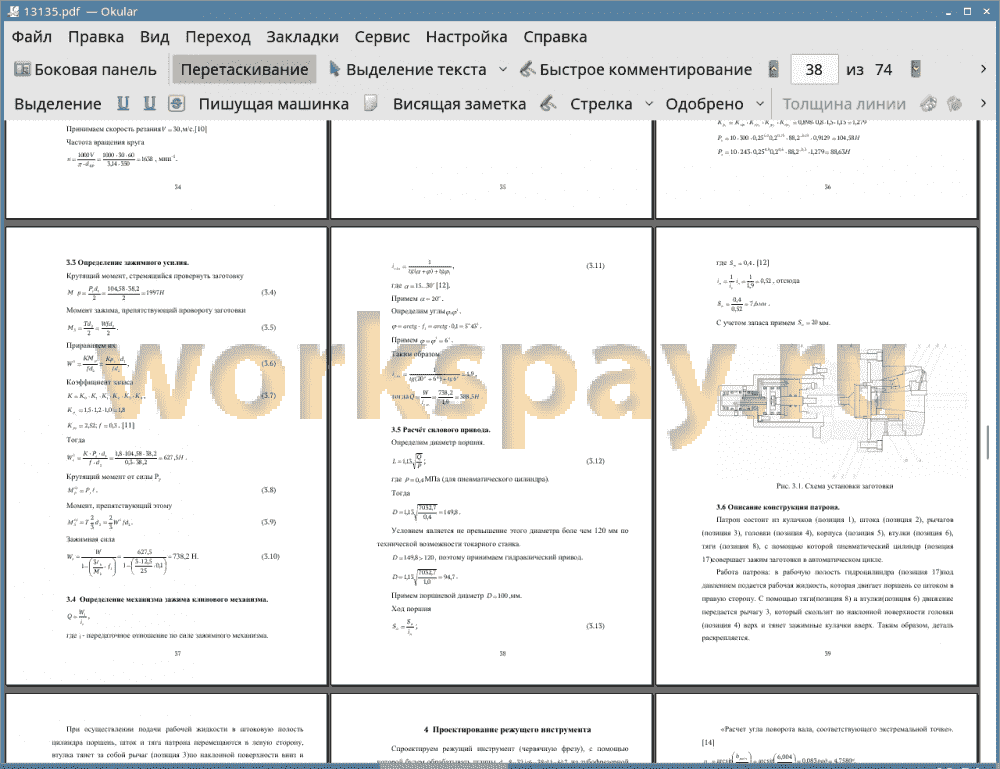Toggle the Боковая панель sidebar
Viewport: 1000px width, 769px height.
(x=85, y=70)
